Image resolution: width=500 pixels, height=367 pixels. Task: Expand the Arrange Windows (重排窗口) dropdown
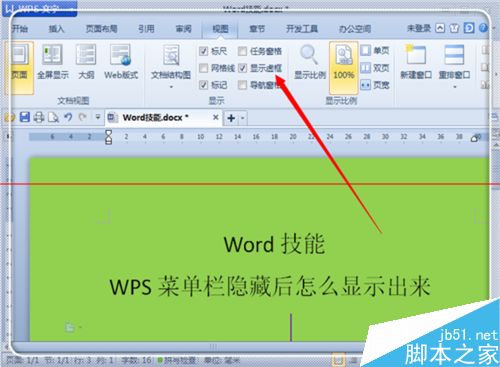(x=455, y=87)
